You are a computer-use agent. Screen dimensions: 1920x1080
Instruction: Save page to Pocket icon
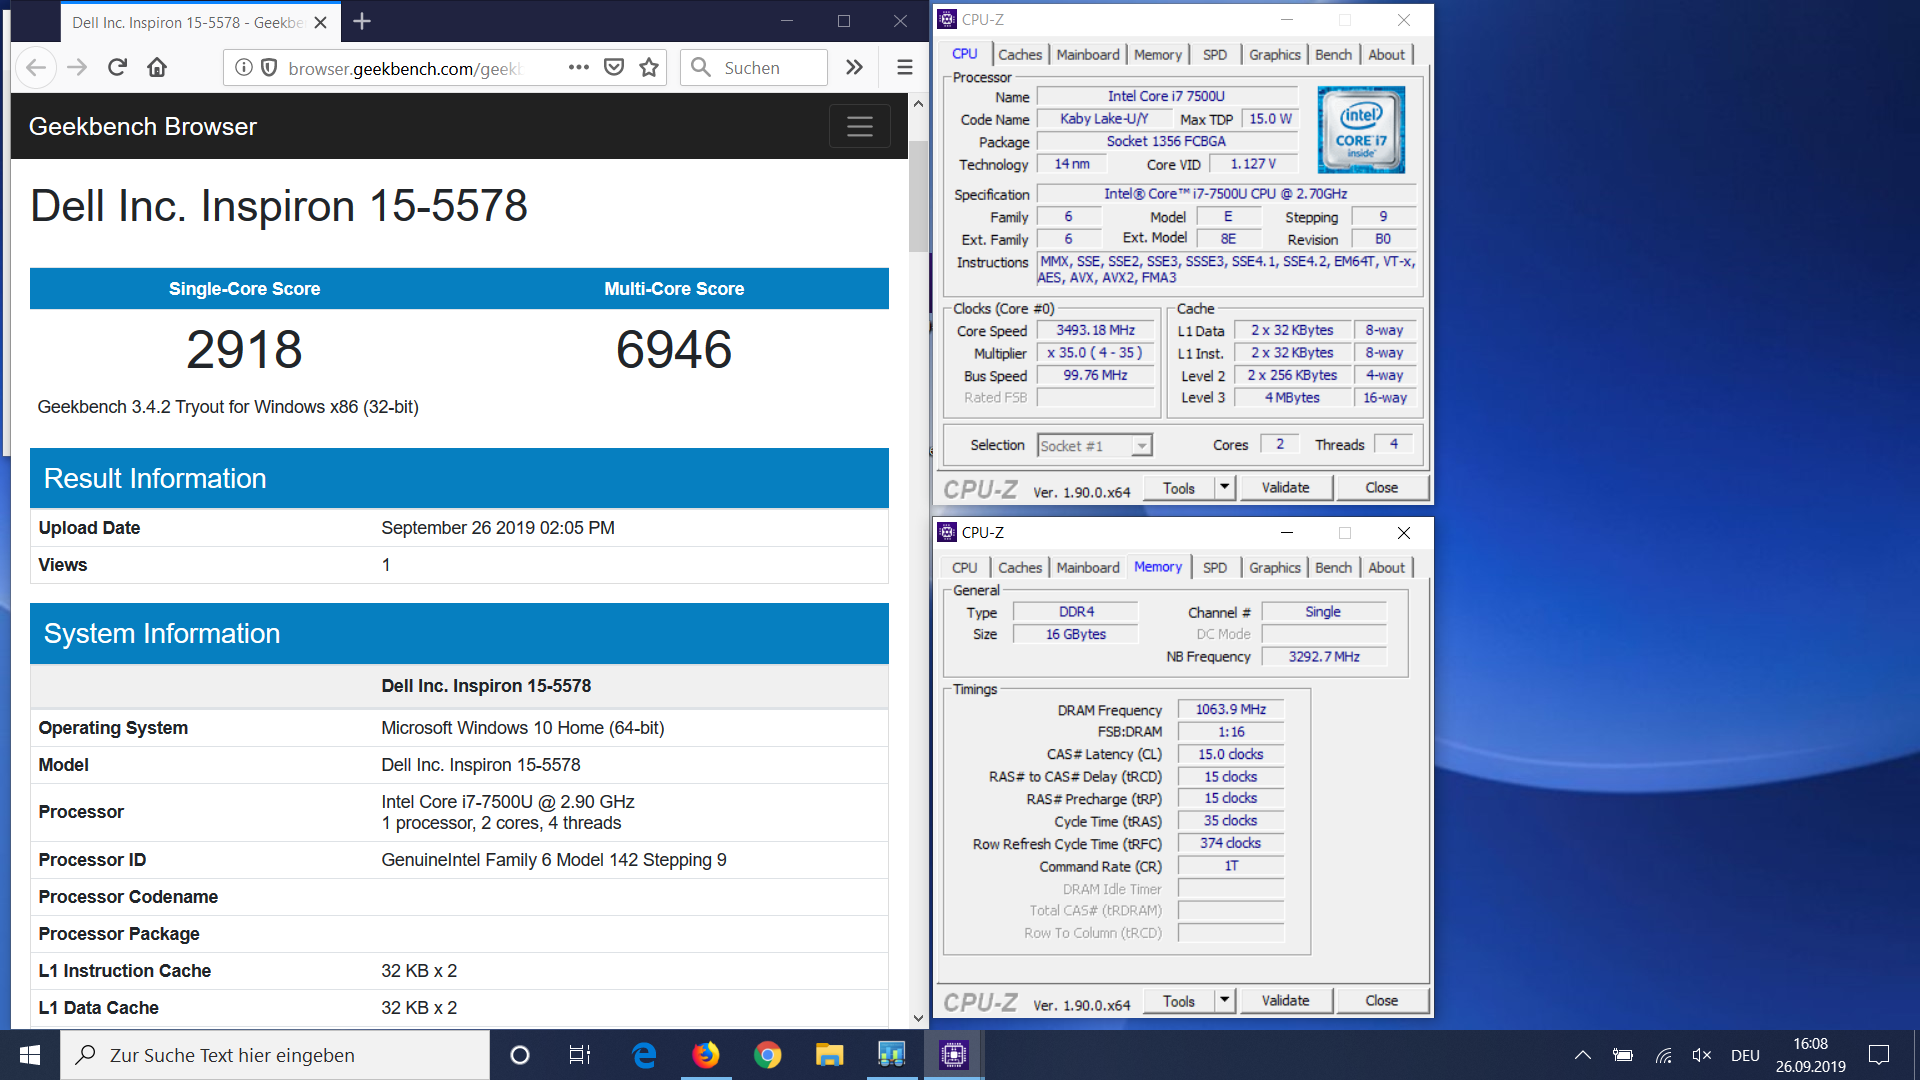tap(614, 67)
